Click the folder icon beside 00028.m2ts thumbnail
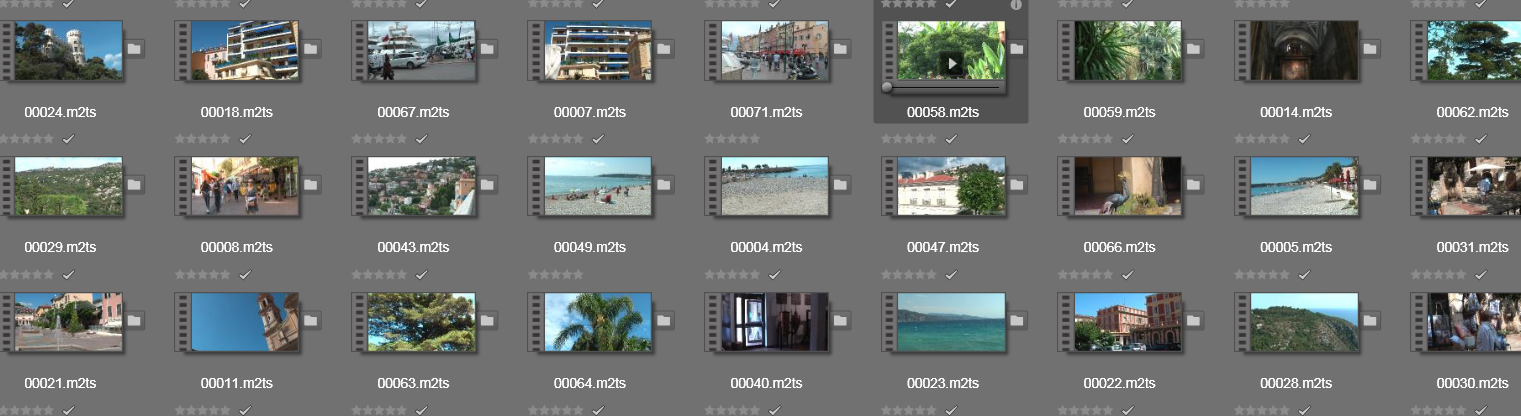1521x416 pixels. tap(1370, 320)
